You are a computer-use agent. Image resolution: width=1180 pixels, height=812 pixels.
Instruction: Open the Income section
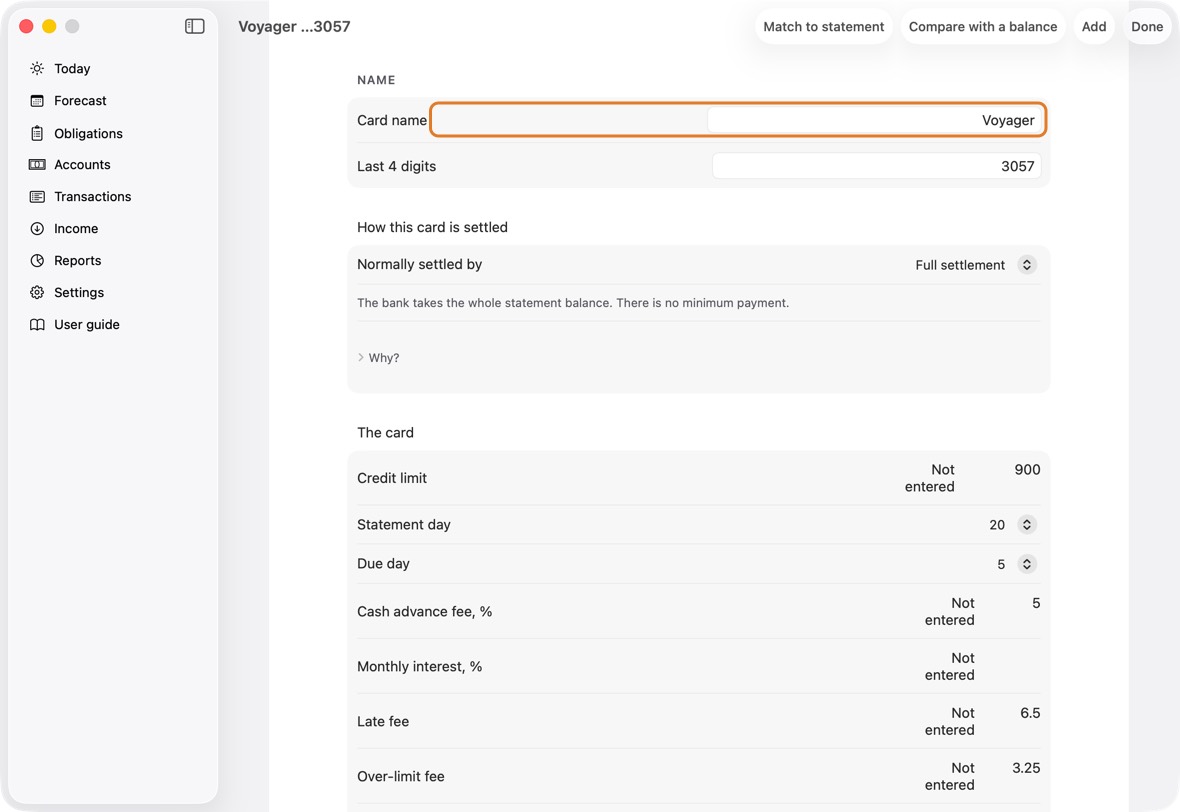[x=76, y=229]
